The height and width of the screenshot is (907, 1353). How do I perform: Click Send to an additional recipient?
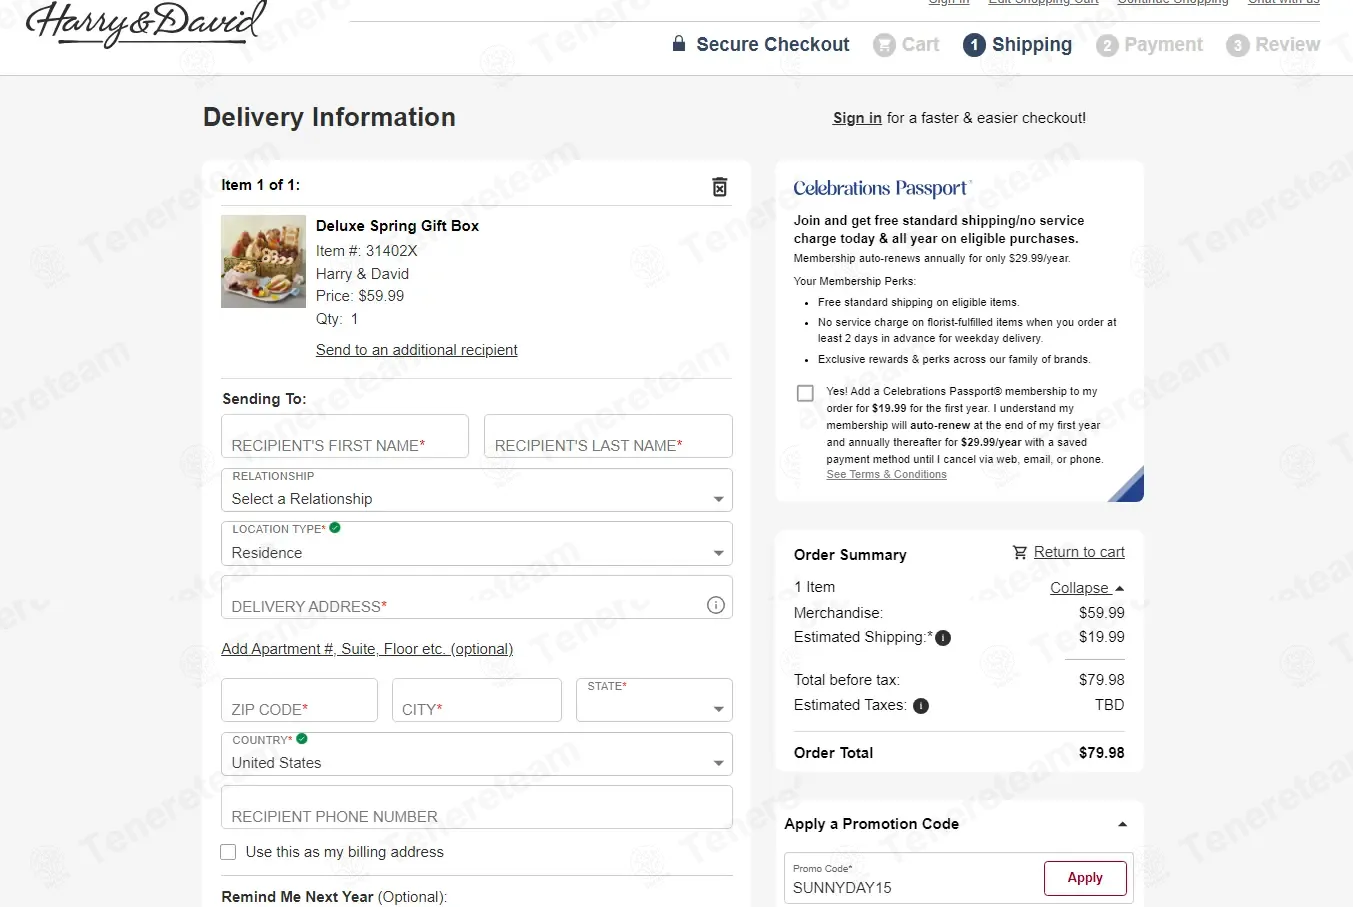click(417, 350)
